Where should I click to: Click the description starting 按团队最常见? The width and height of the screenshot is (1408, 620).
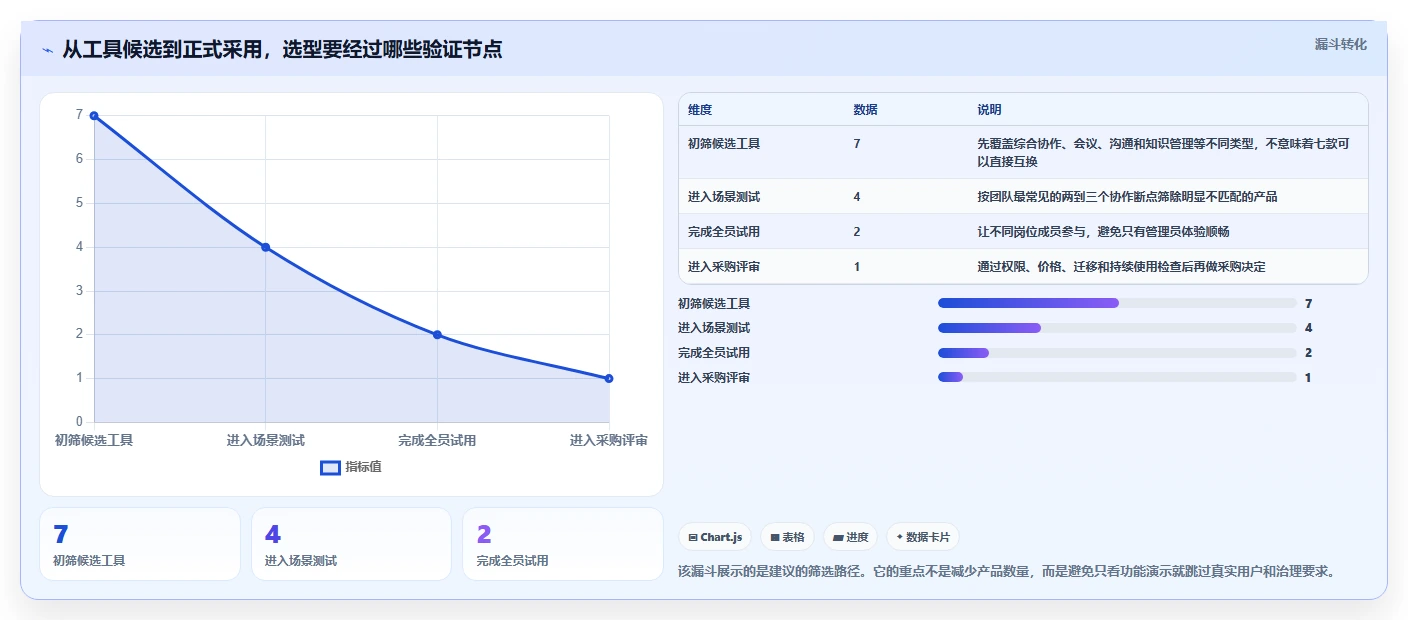pos(1127,197)
